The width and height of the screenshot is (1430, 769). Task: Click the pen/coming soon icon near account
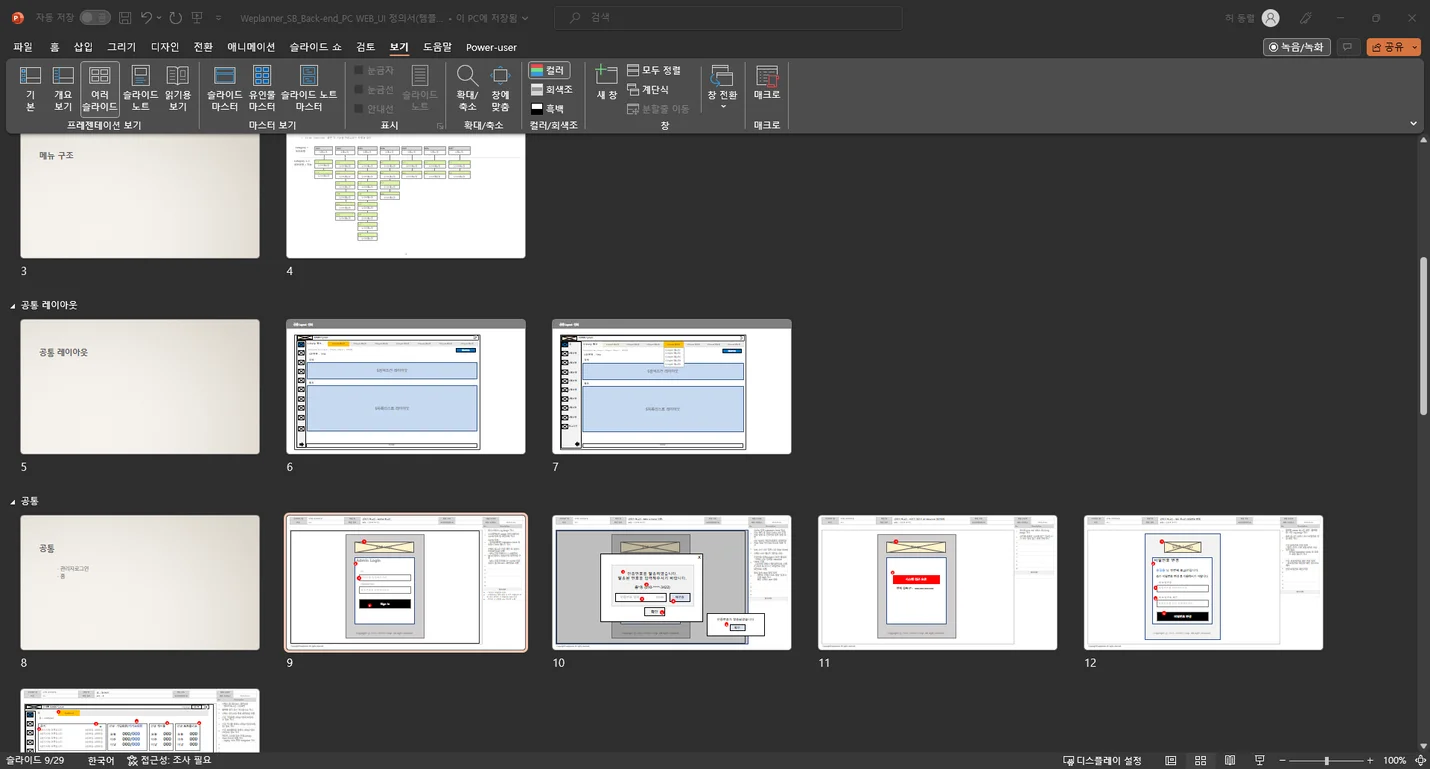coord(1306,18)
